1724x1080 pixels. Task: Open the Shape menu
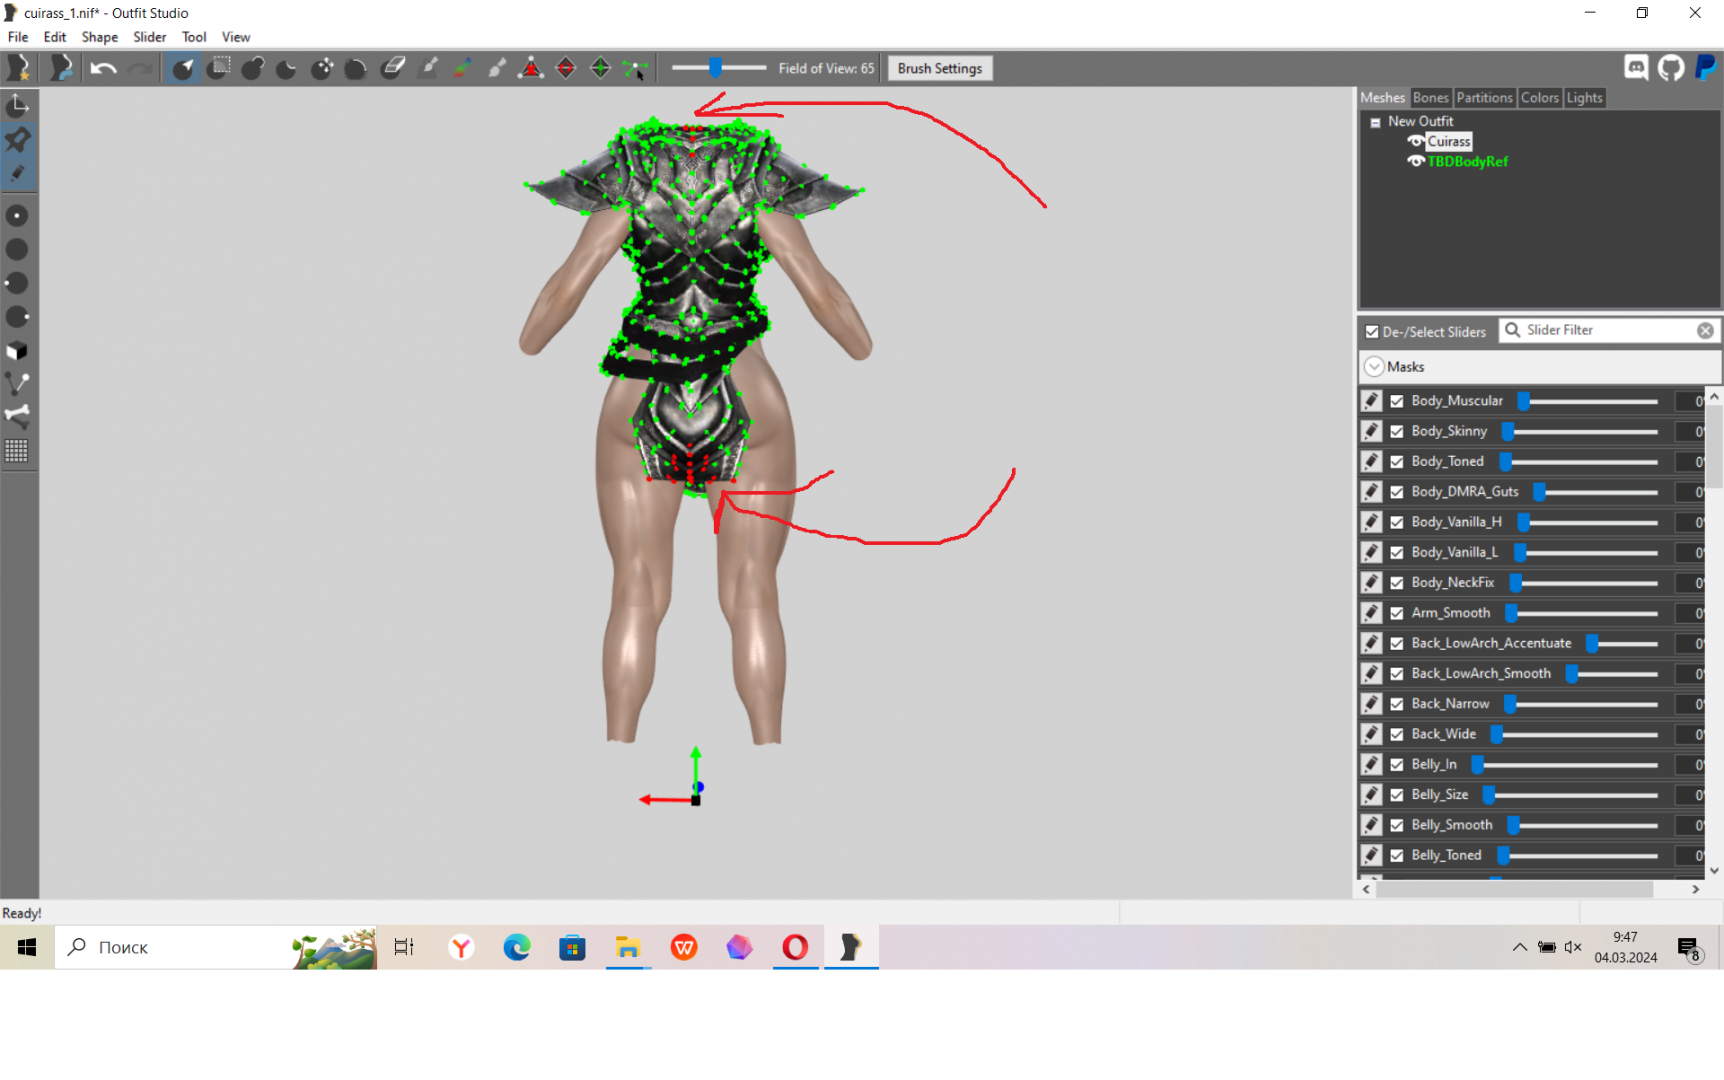coord(99,37)
